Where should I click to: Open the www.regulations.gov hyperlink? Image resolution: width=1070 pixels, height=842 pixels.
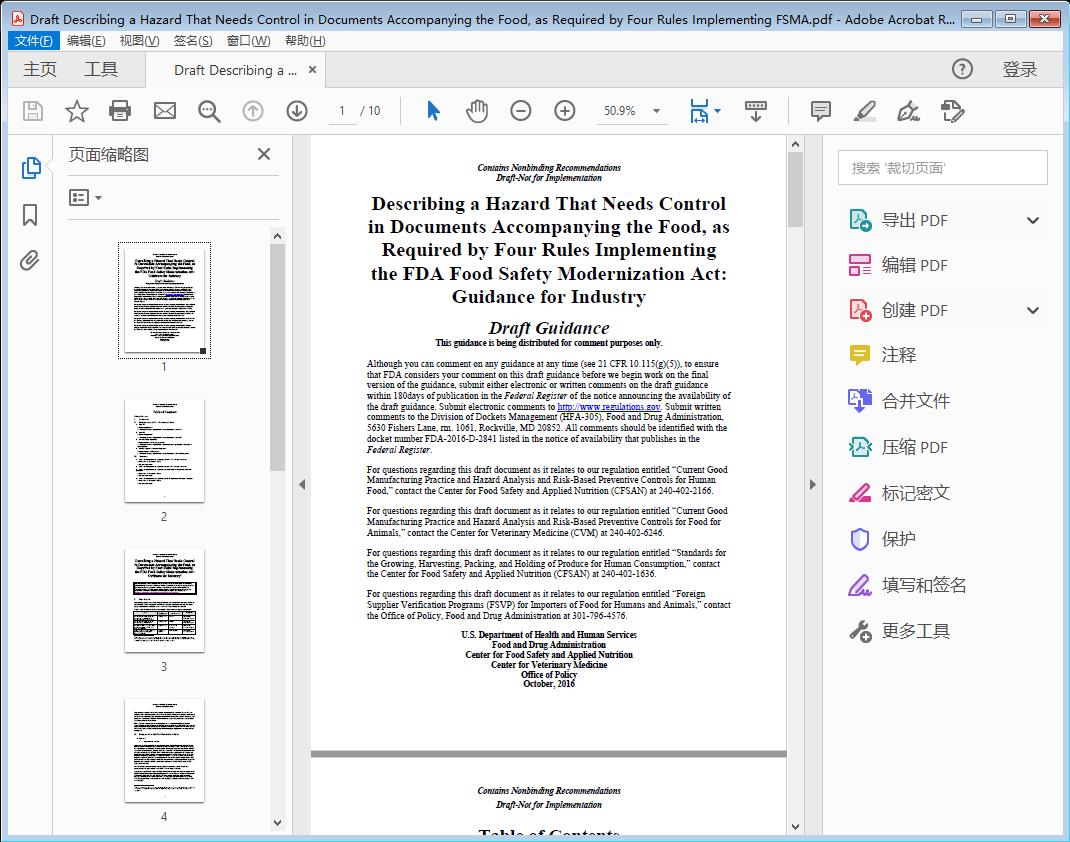coord(609,407)
